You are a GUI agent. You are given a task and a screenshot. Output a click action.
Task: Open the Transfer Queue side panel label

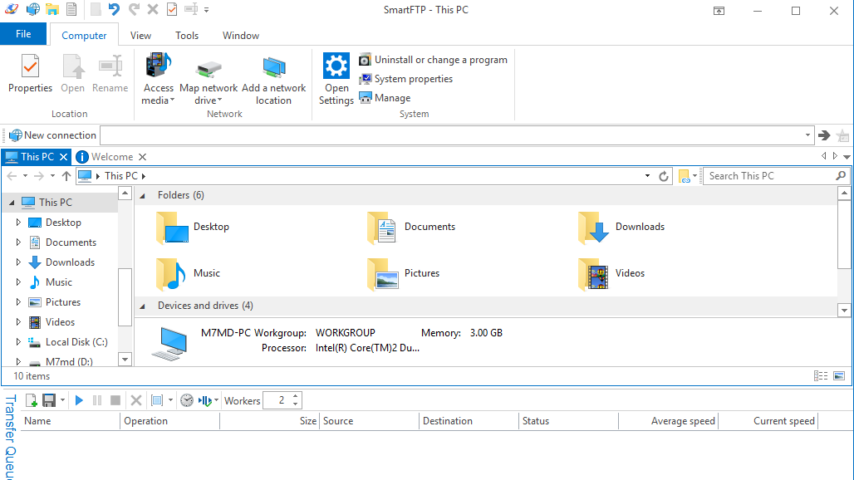coord(10,437)
